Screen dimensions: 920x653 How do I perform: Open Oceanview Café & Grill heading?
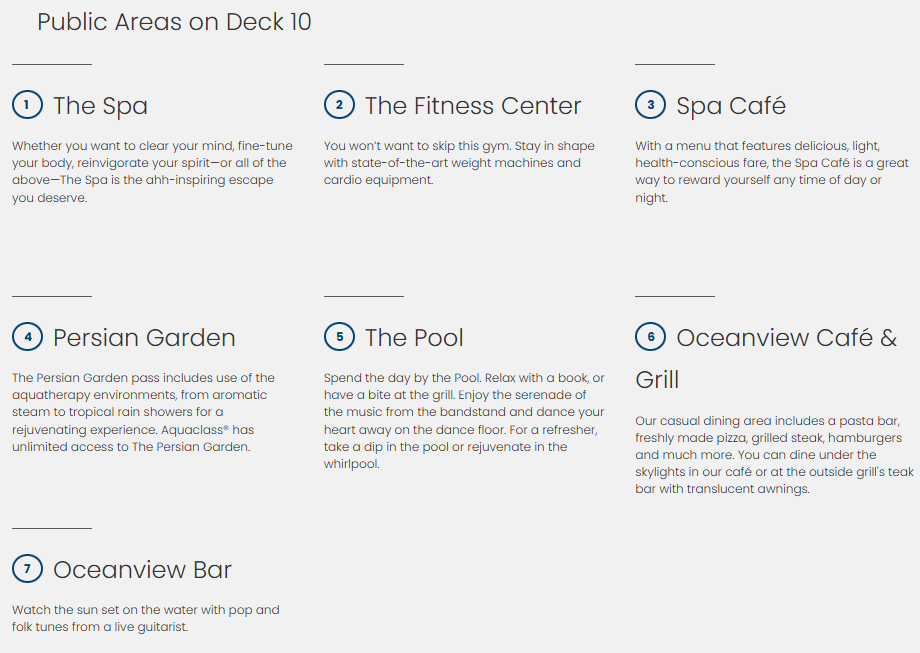[786, 338]
